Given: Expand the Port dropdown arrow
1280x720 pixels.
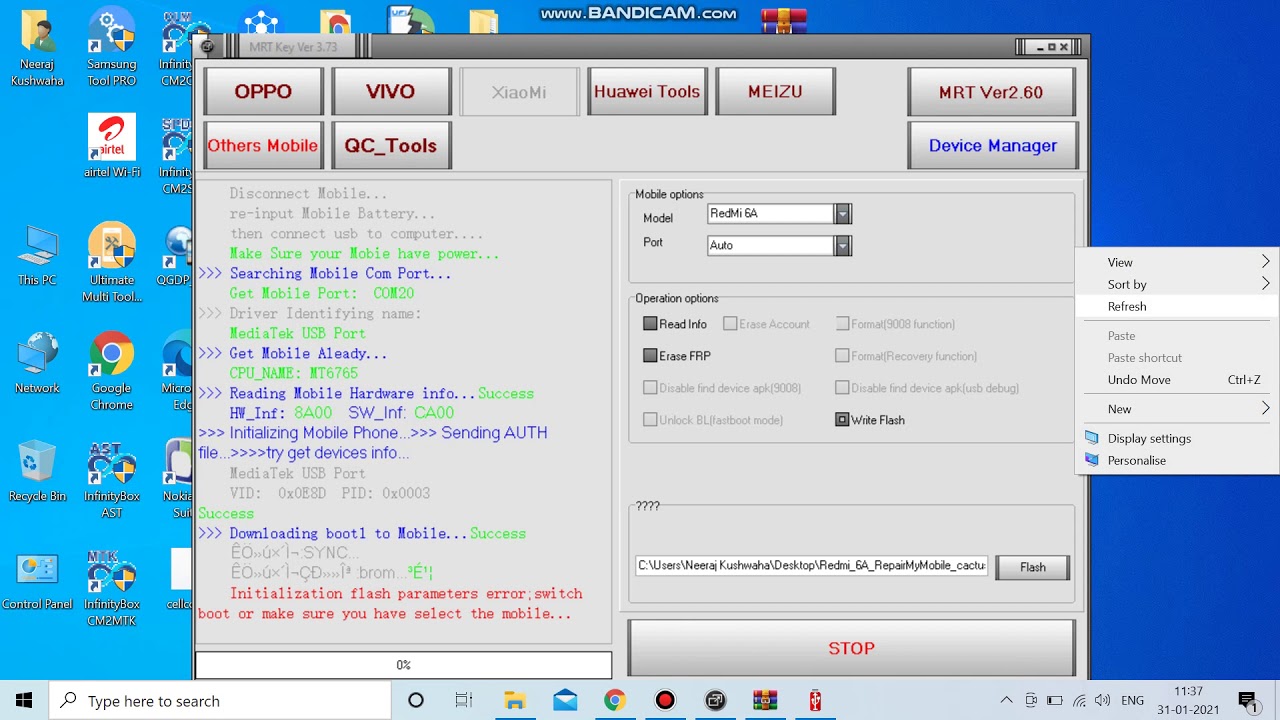Looking at the screenshot, I should [x=843, y=245].
